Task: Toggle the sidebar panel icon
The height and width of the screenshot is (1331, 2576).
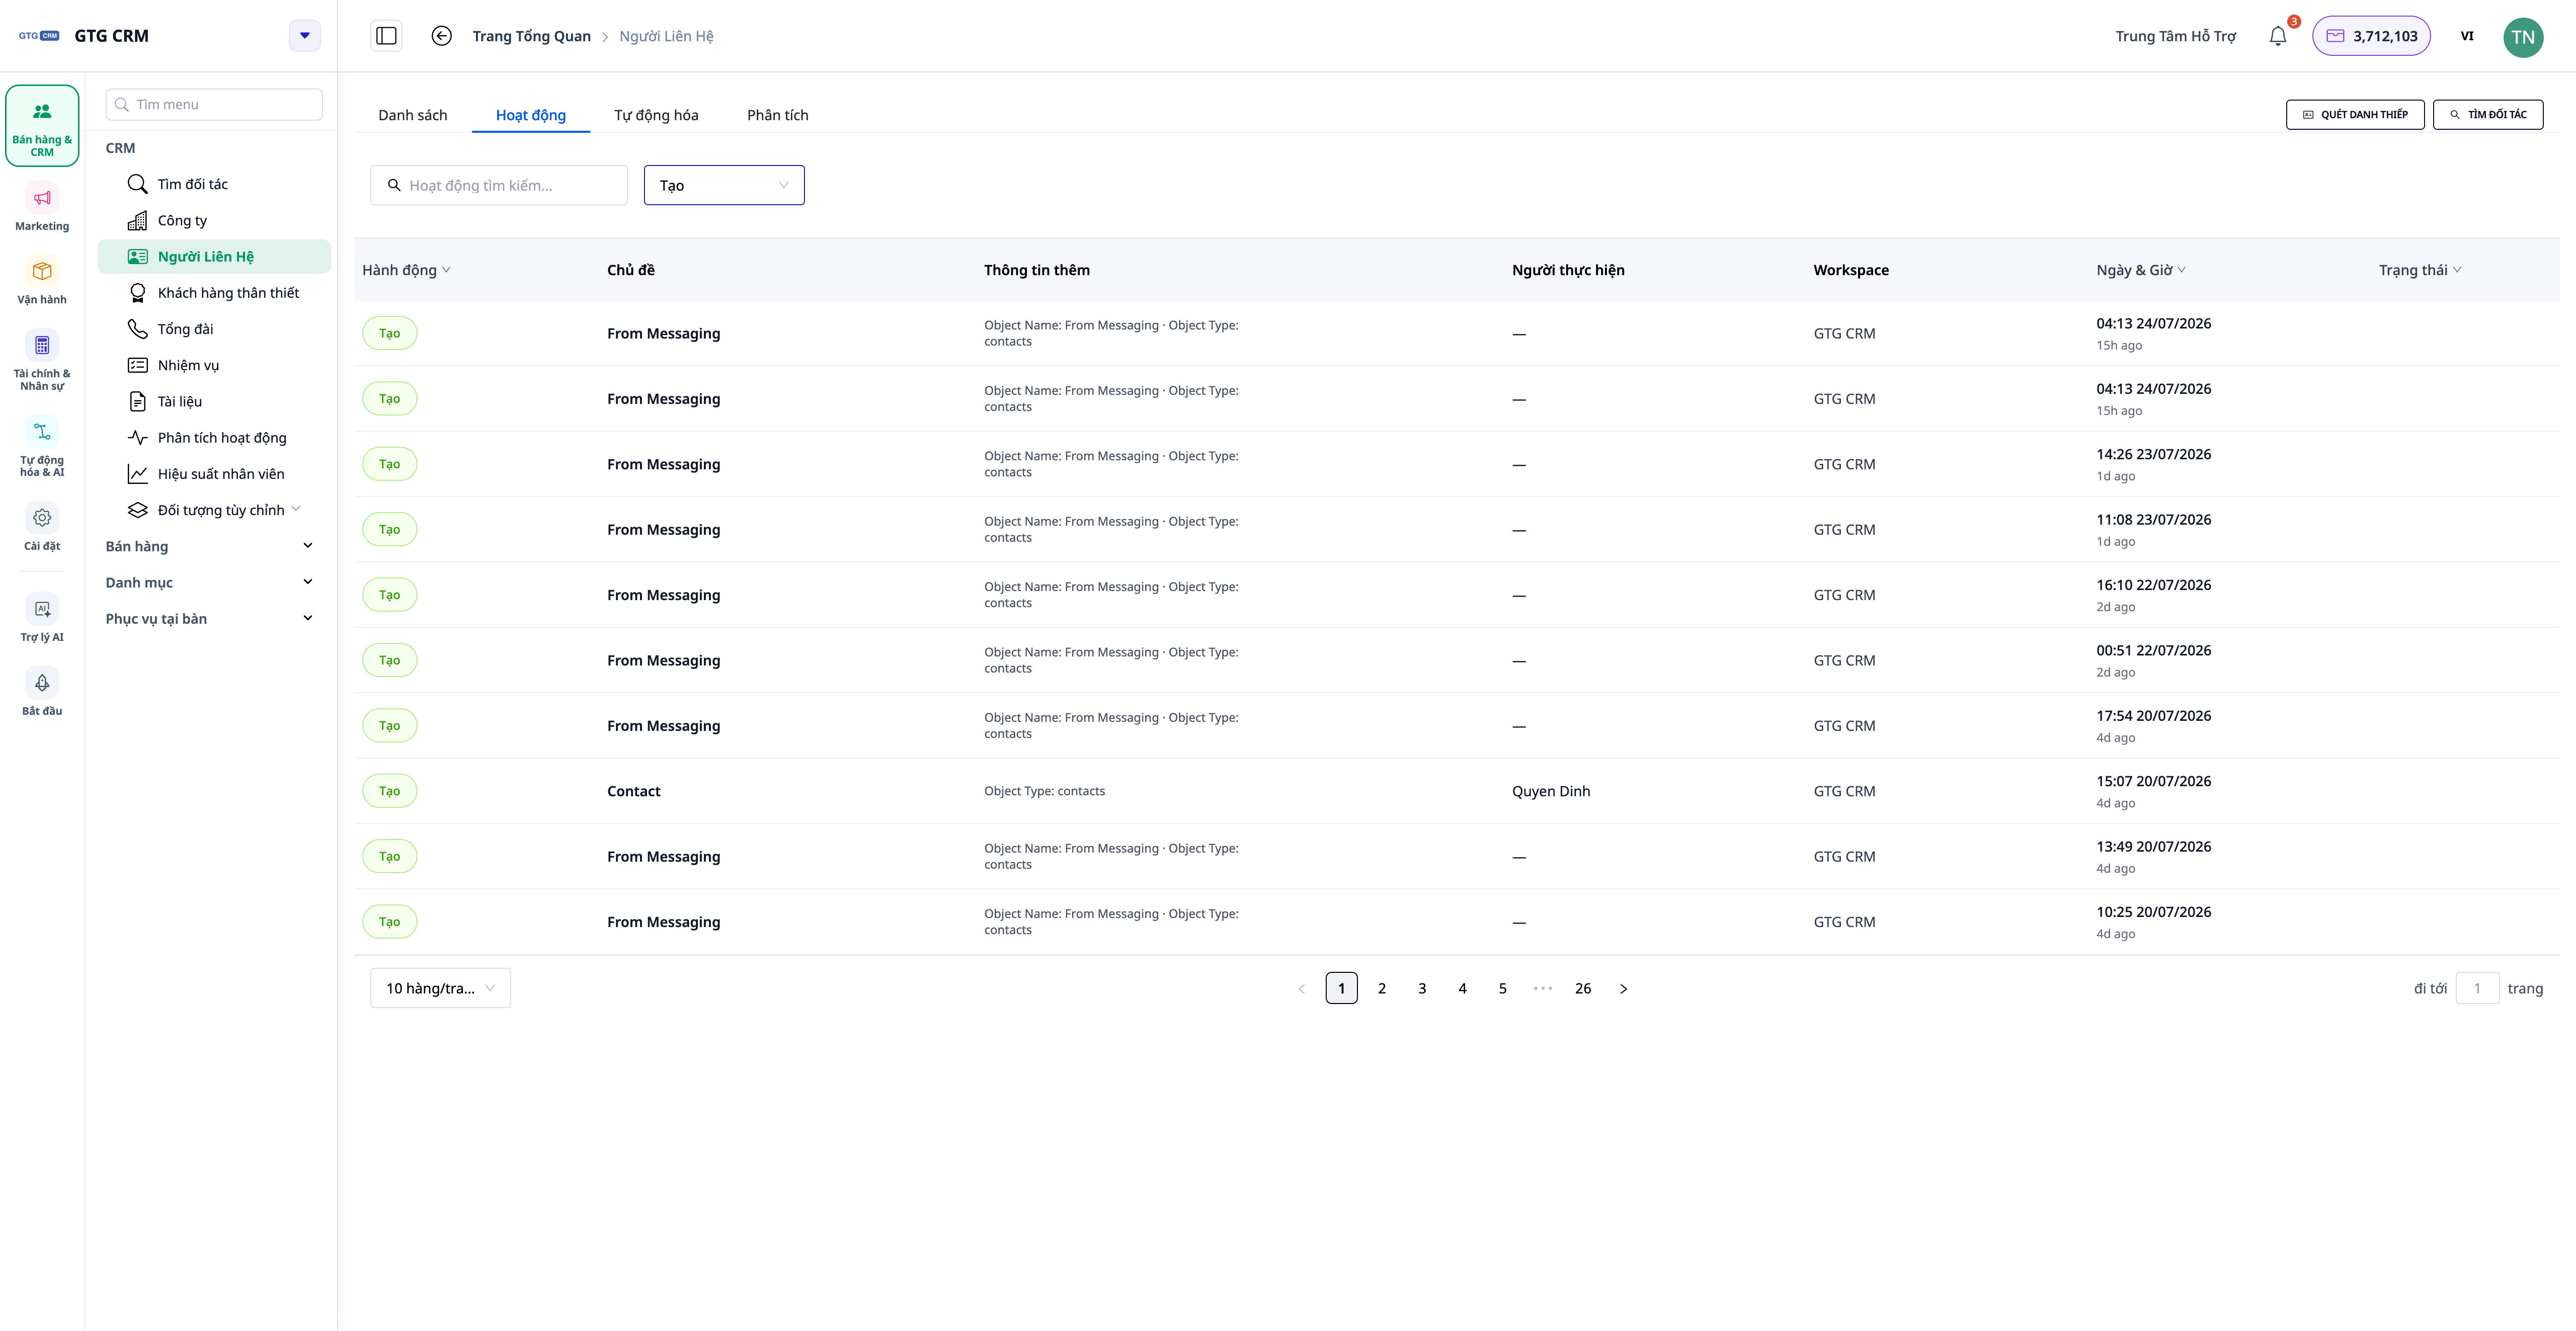Action: coord(386,36)
